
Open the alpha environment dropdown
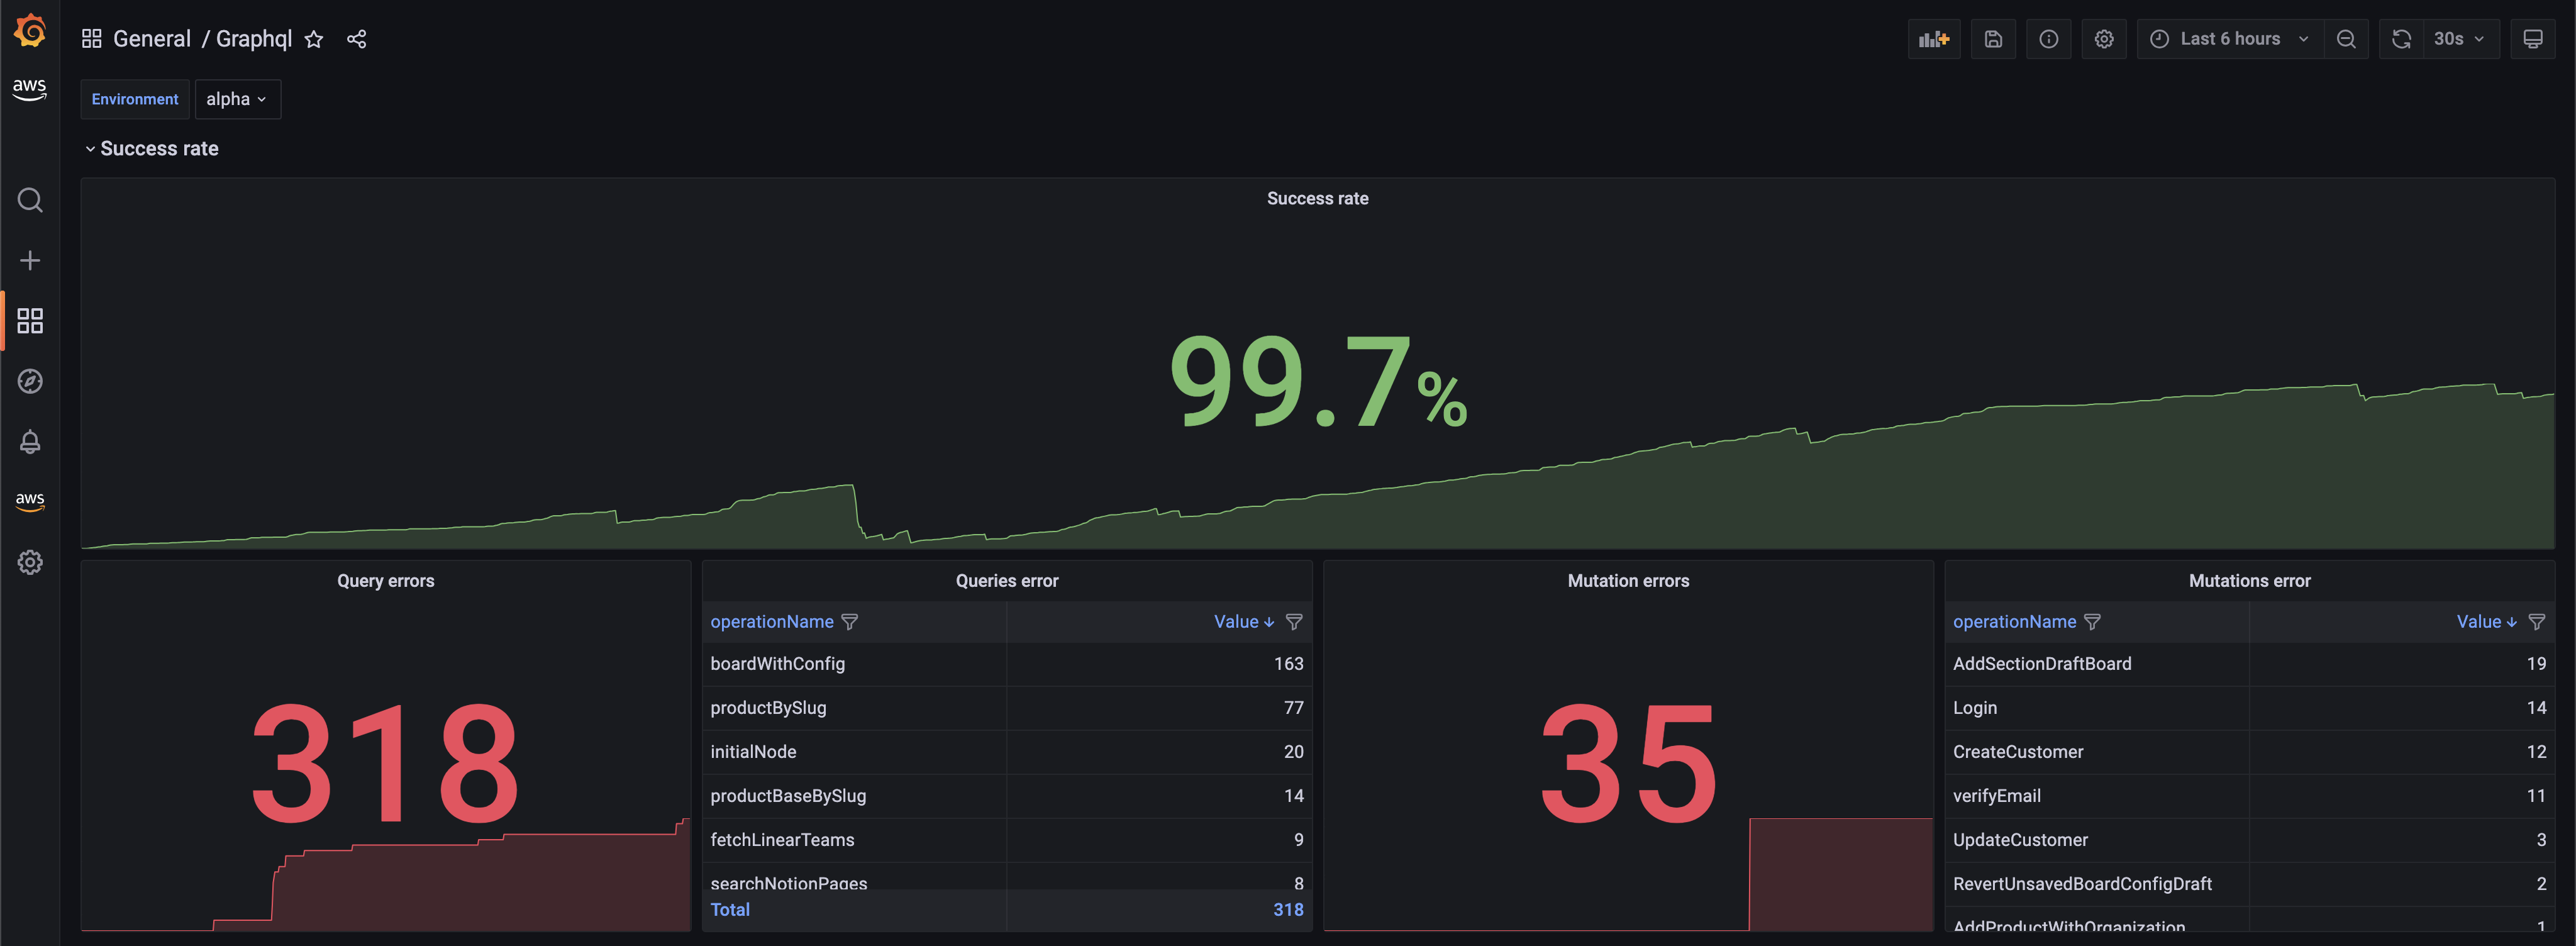tap(237, 99)
